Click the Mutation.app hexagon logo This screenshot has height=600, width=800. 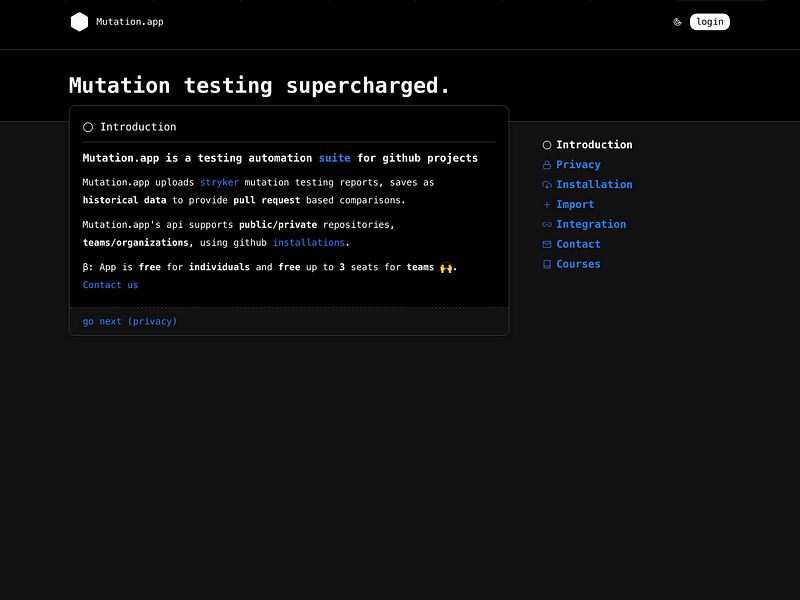(79, 22)
